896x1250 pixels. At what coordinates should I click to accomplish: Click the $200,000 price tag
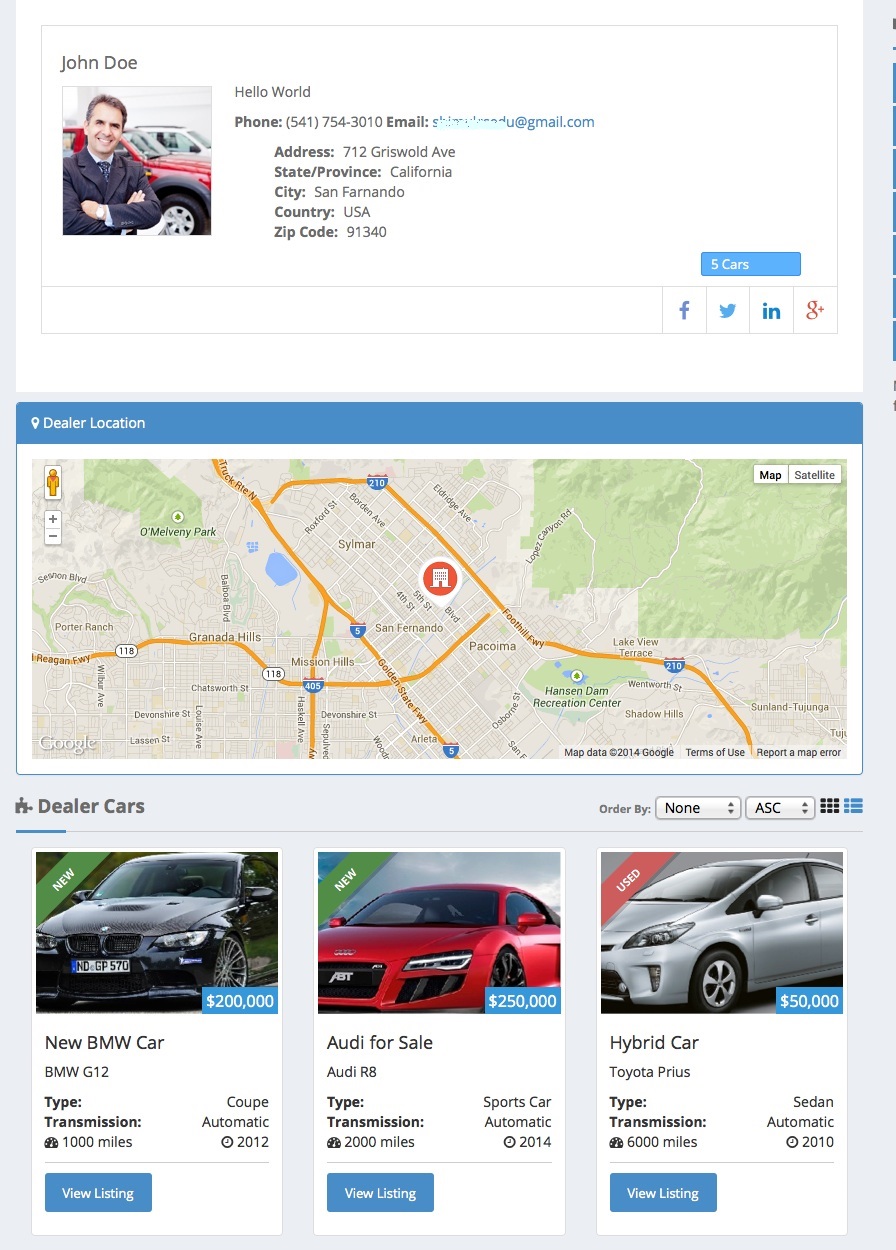point(240,1001)
